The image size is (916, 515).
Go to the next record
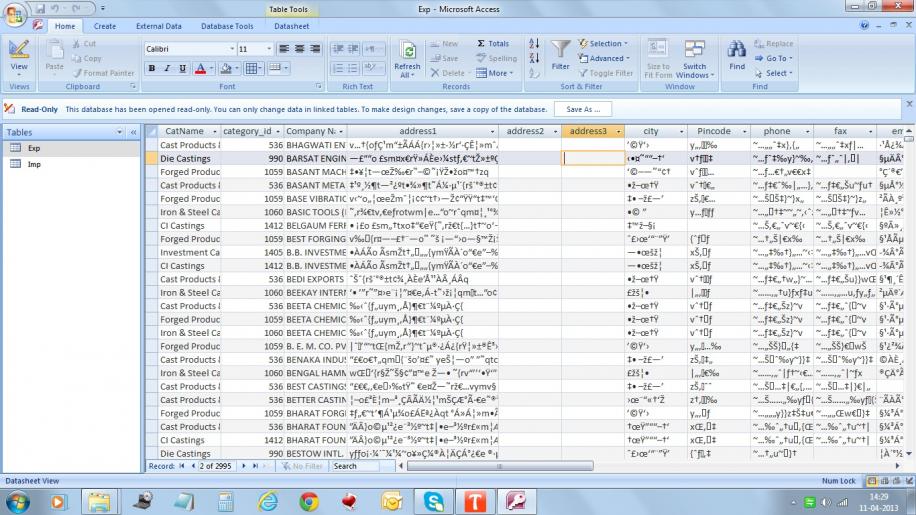pos(244,466)
